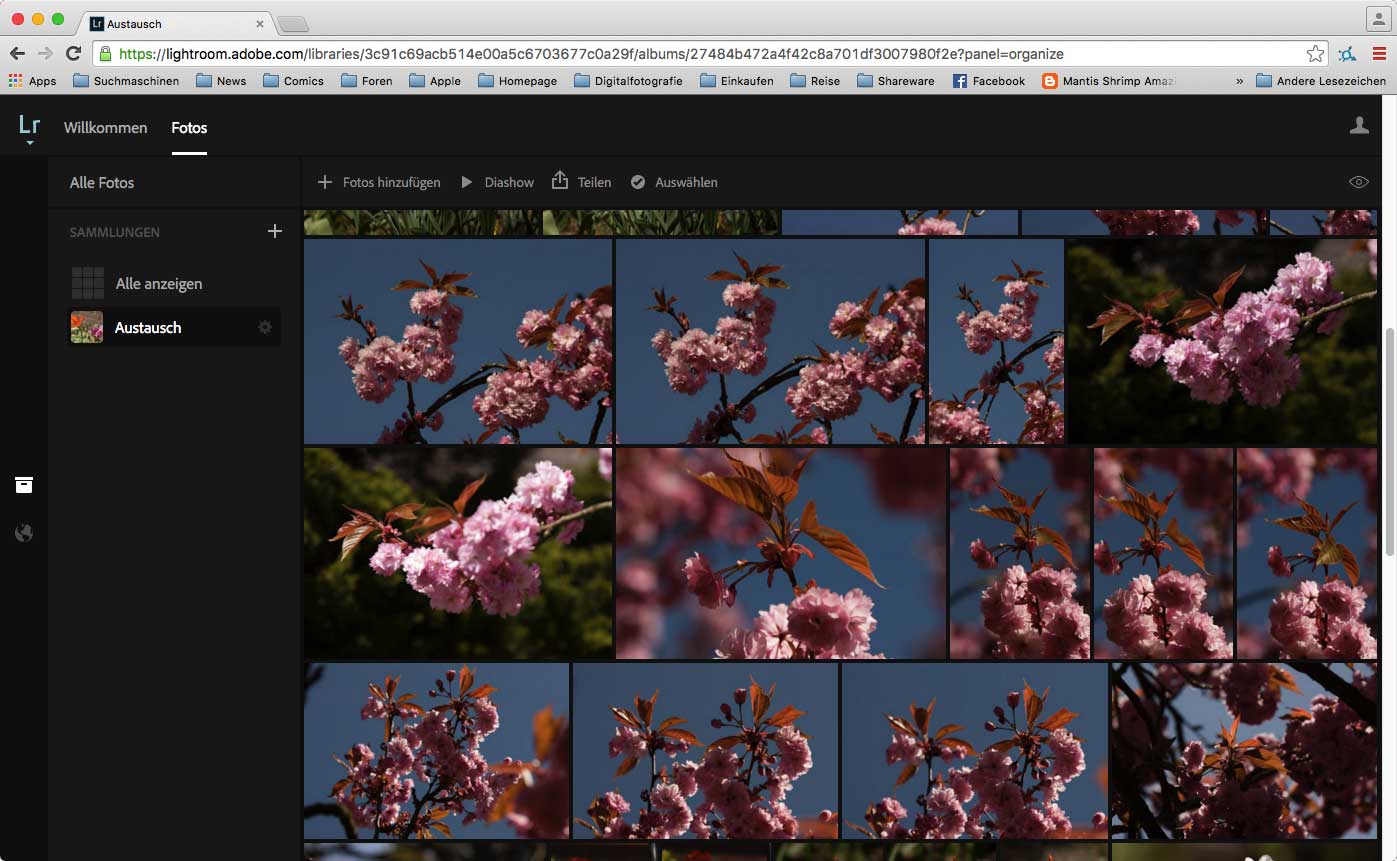Image resolution: width=1397 pixels, height=861 pixels.
Task: Open the user profile icon
Action: (x=1359, y=126)
